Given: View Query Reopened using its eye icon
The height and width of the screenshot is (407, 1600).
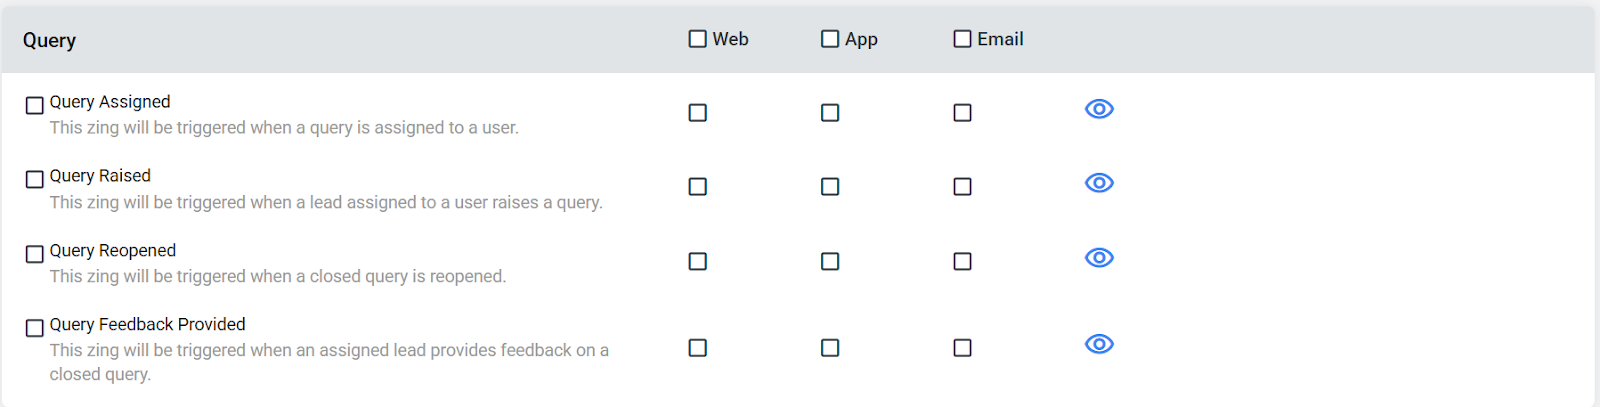Looking at the screenshot, I should pos(1099,258).
